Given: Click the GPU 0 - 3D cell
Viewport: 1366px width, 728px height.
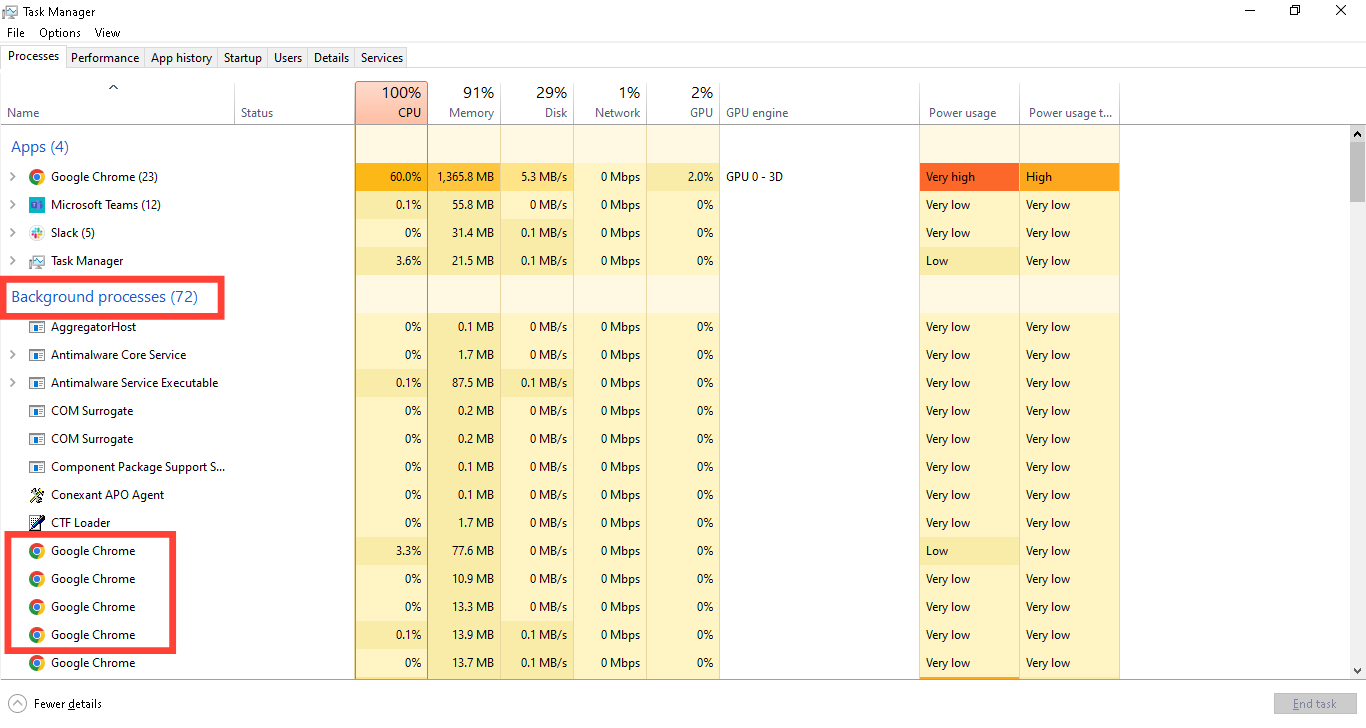Looking at the screenshot, I should [819, 177].
